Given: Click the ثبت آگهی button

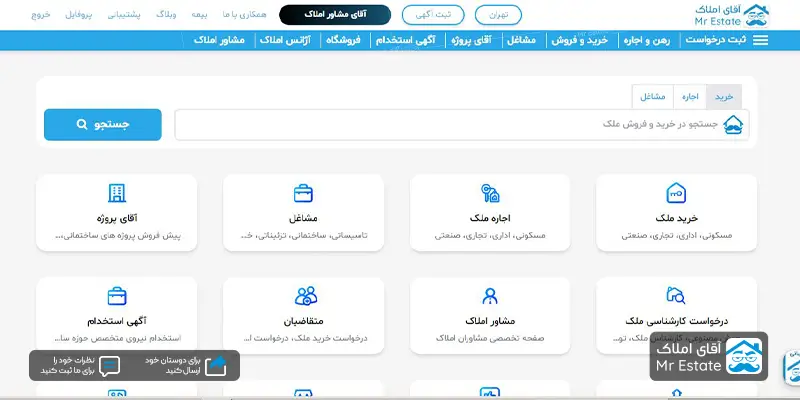Looking at the screenshot, I should coord(433,15).
